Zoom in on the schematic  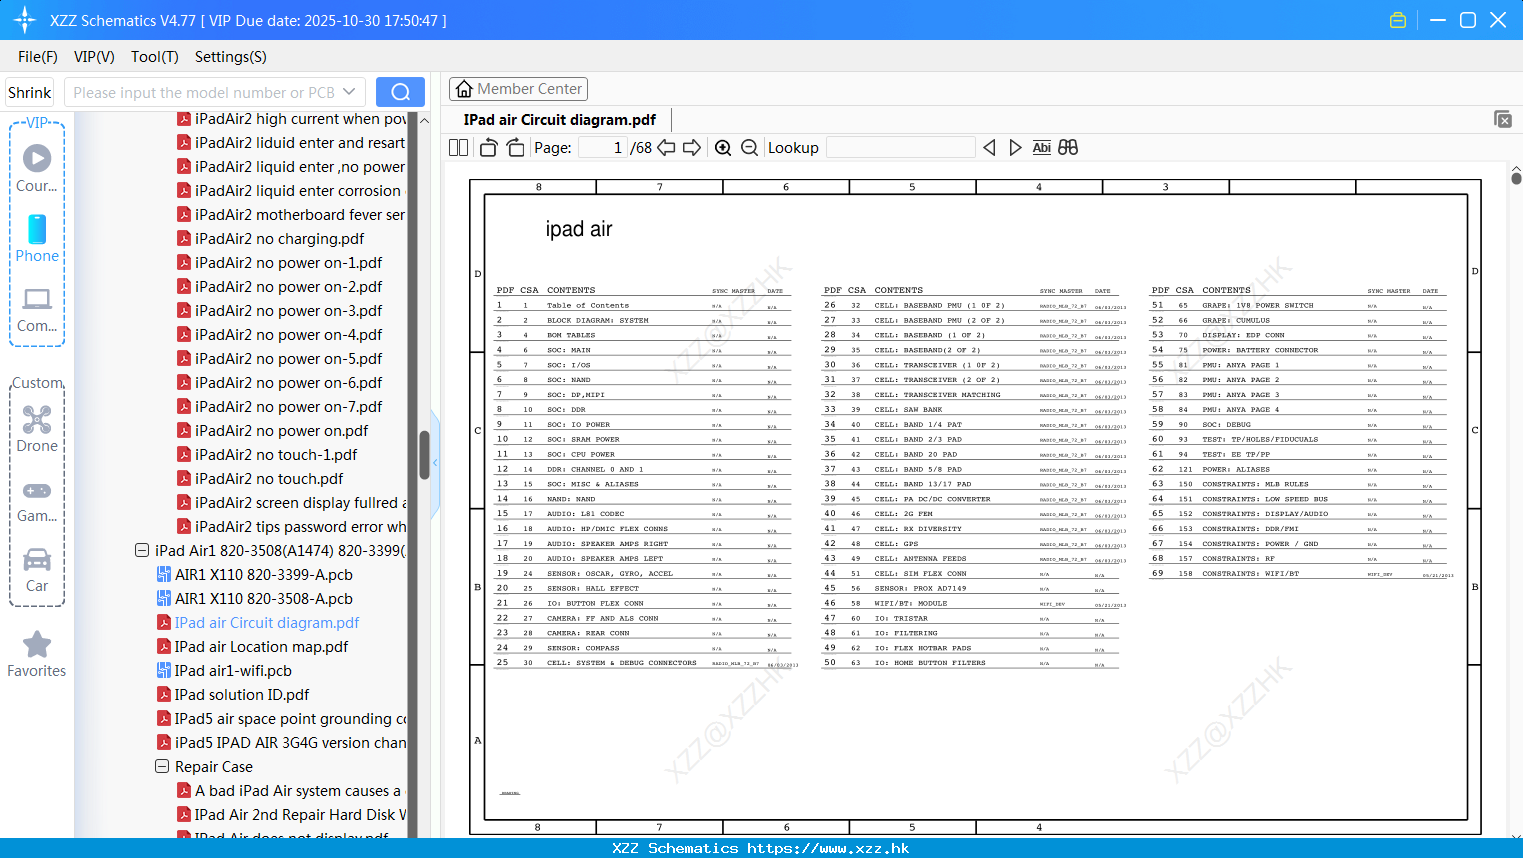point(723,148)
